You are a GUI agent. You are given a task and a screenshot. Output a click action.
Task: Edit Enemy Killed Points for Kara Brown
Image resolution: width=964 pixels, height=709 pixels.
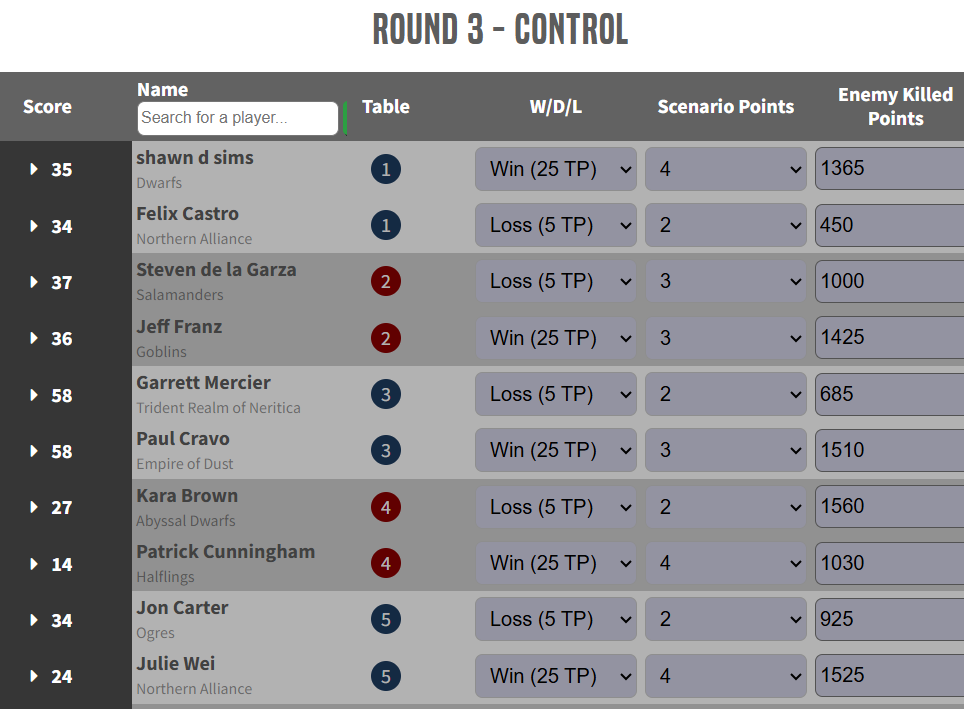pos(889,507)
